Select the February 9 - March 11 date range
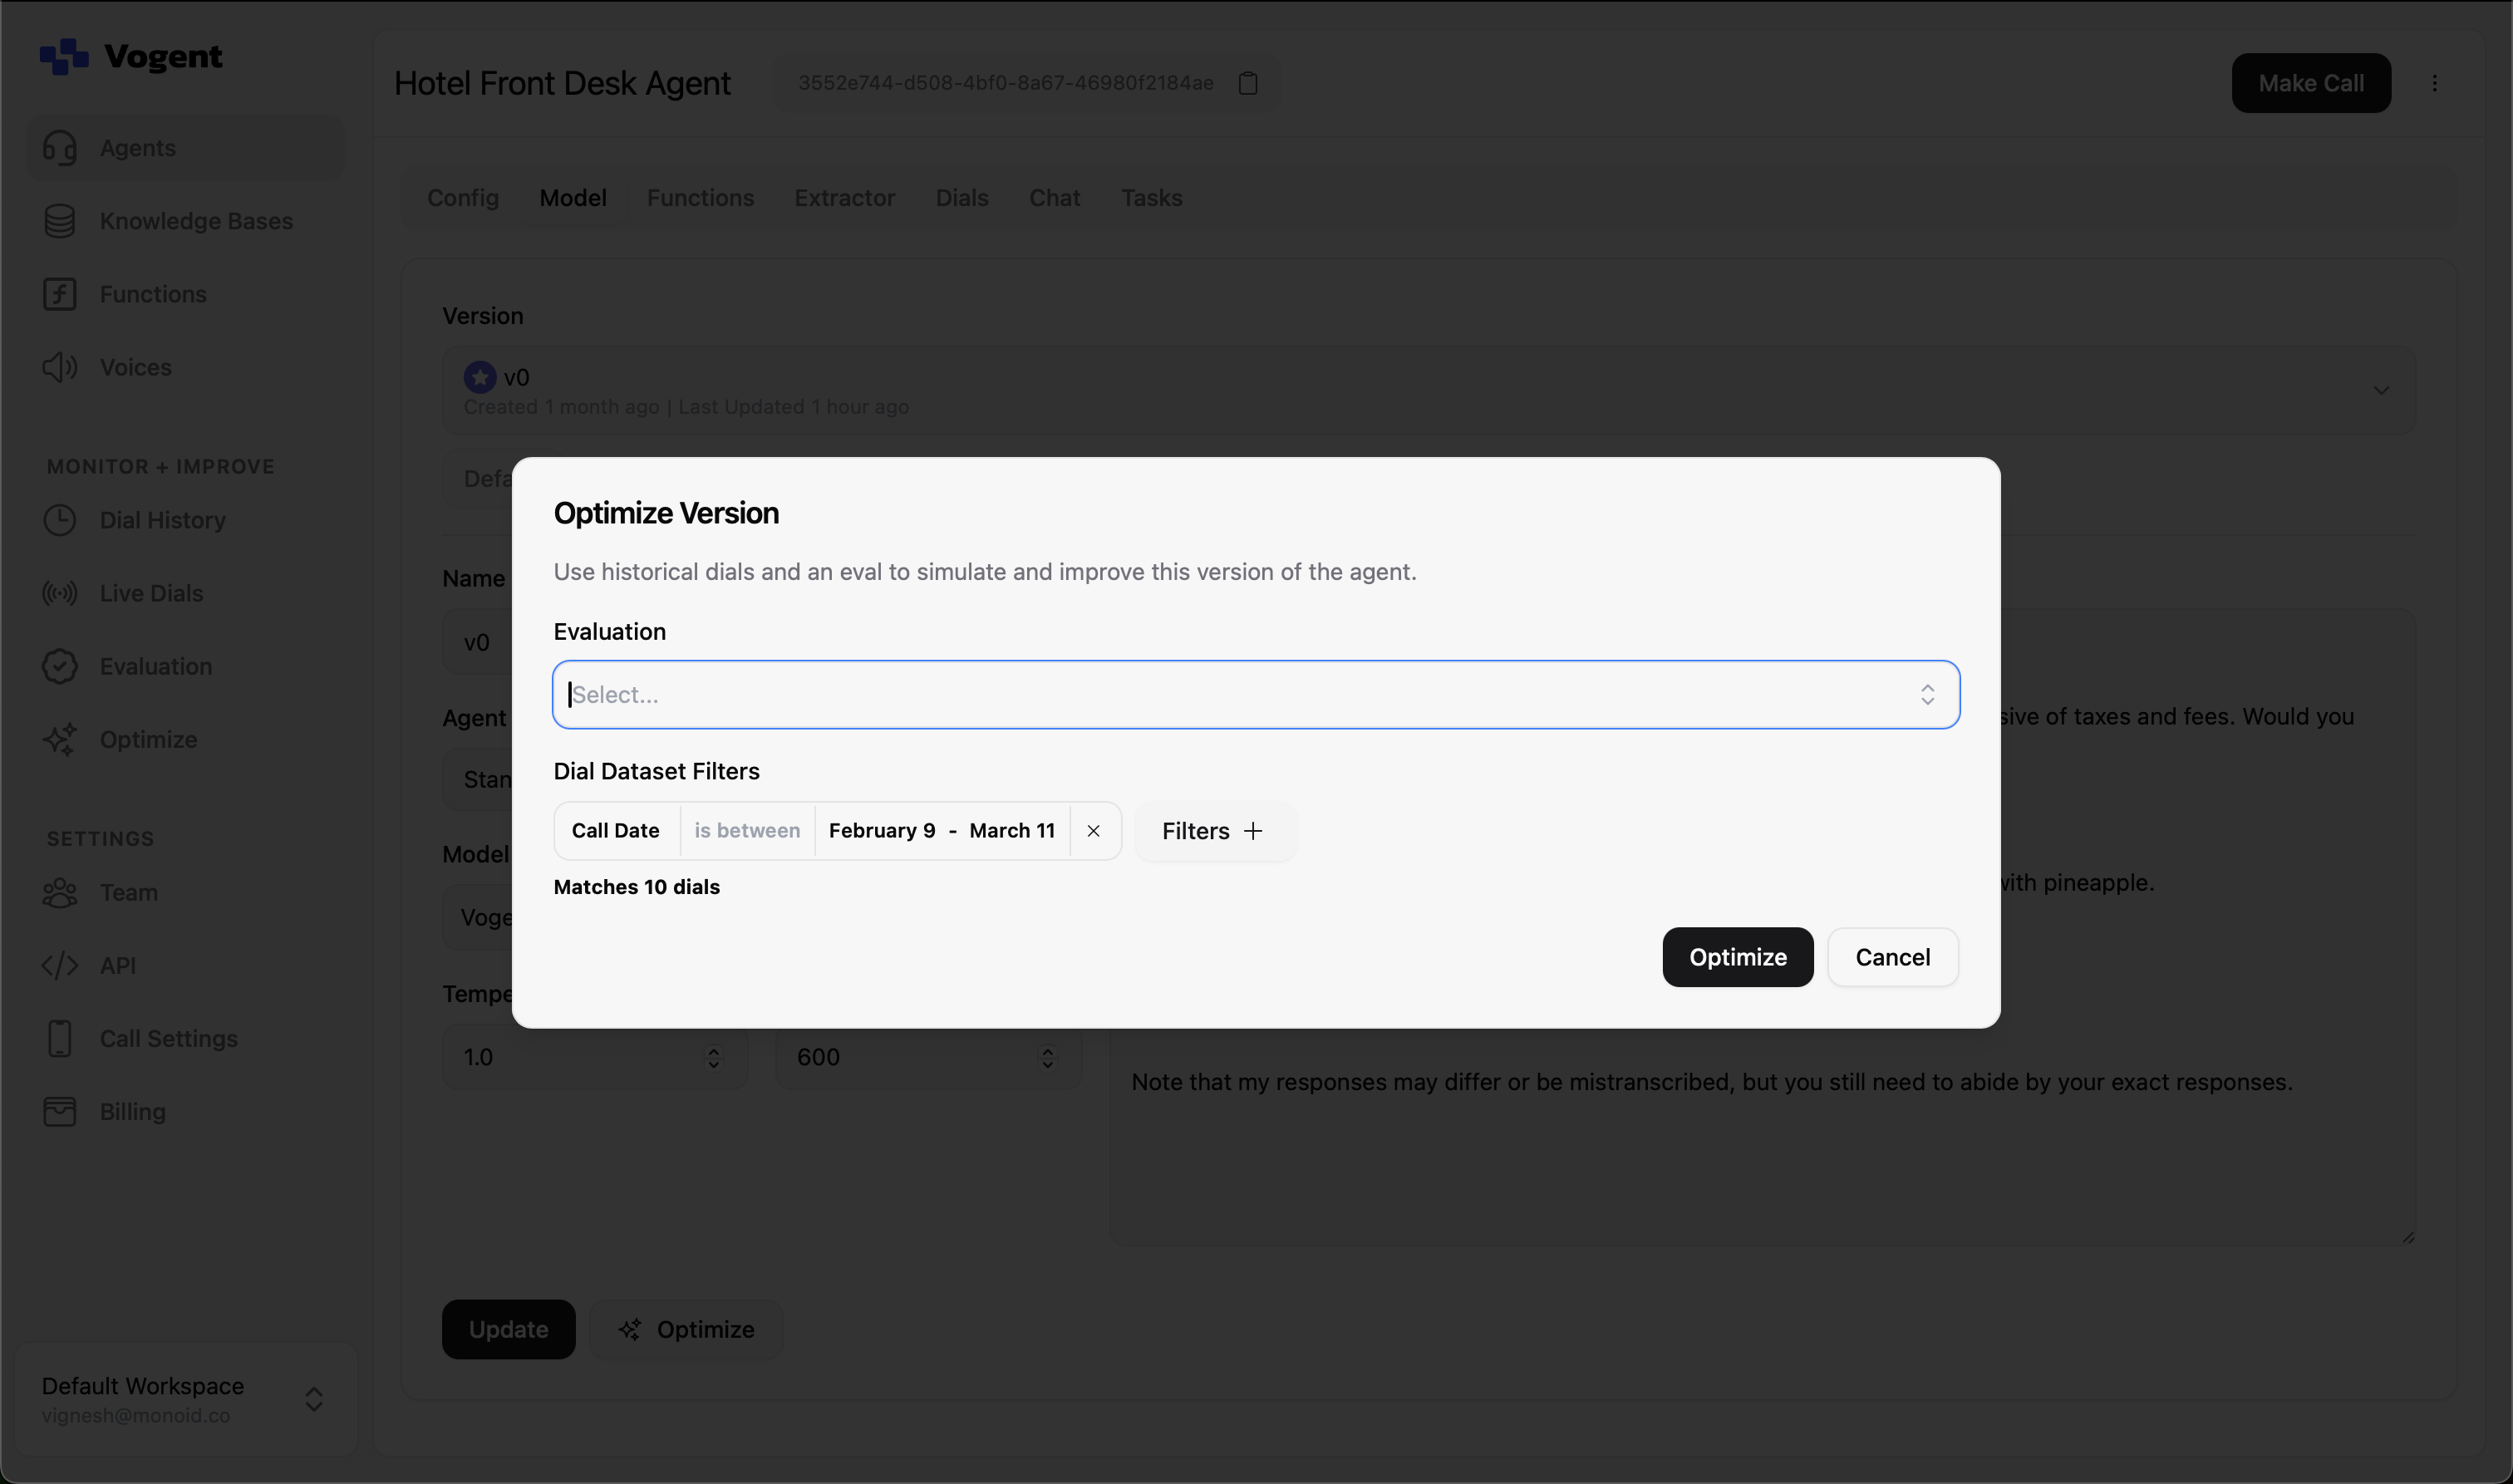This screenshot has width=2513, height=1484. (x=941, y=831)
